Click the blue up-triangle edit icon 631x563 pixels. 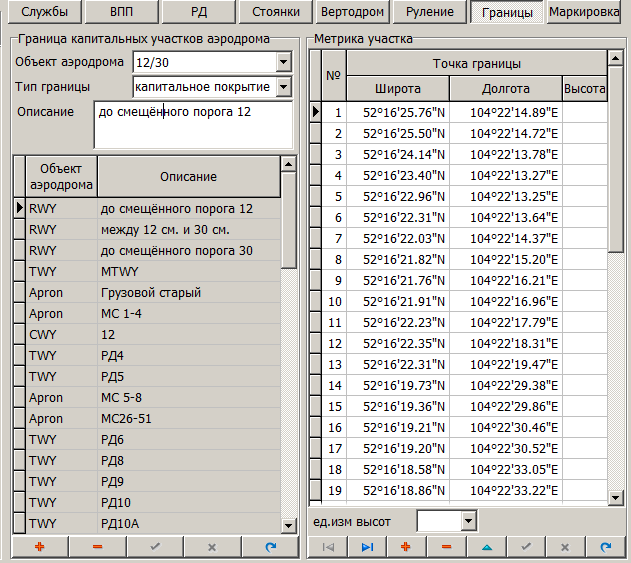coord(486,548)
